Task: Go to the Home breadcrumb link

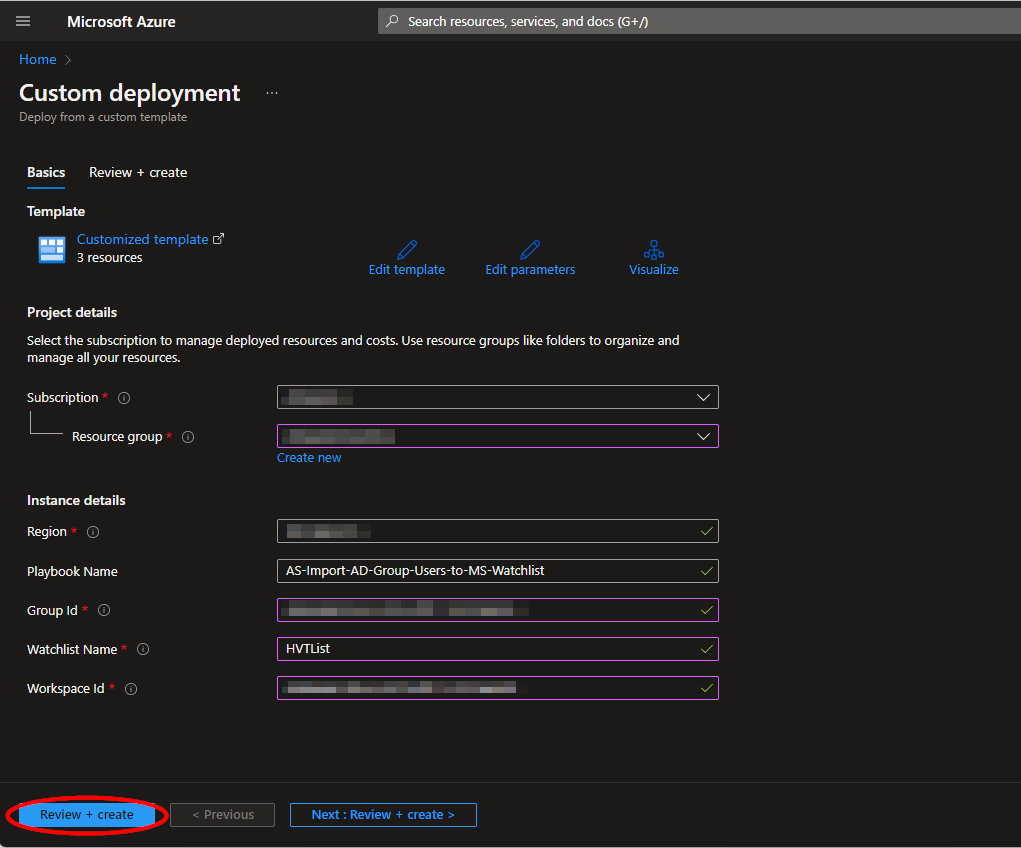Action: (x=38, y=59)
